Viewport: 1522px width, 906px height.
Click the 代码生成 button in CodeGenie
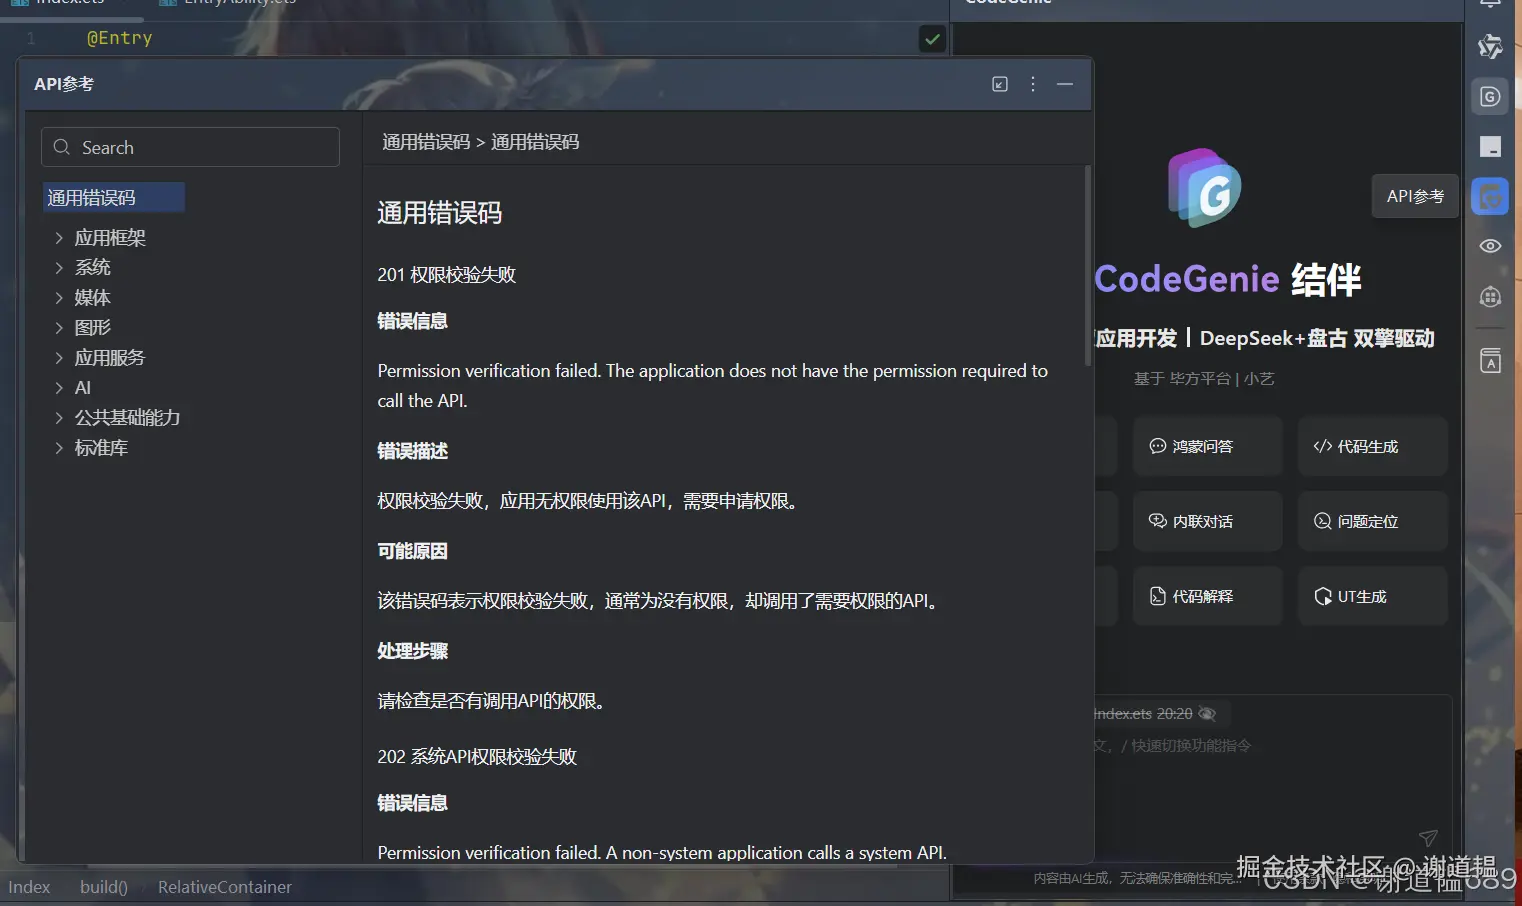pos(1372,446)
